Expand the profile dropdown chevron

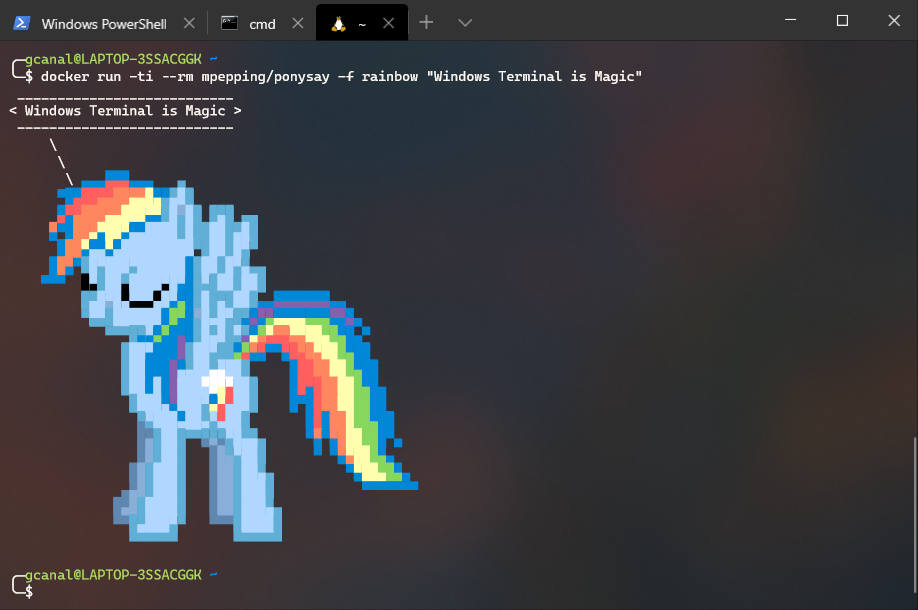[x=464, y=22]
